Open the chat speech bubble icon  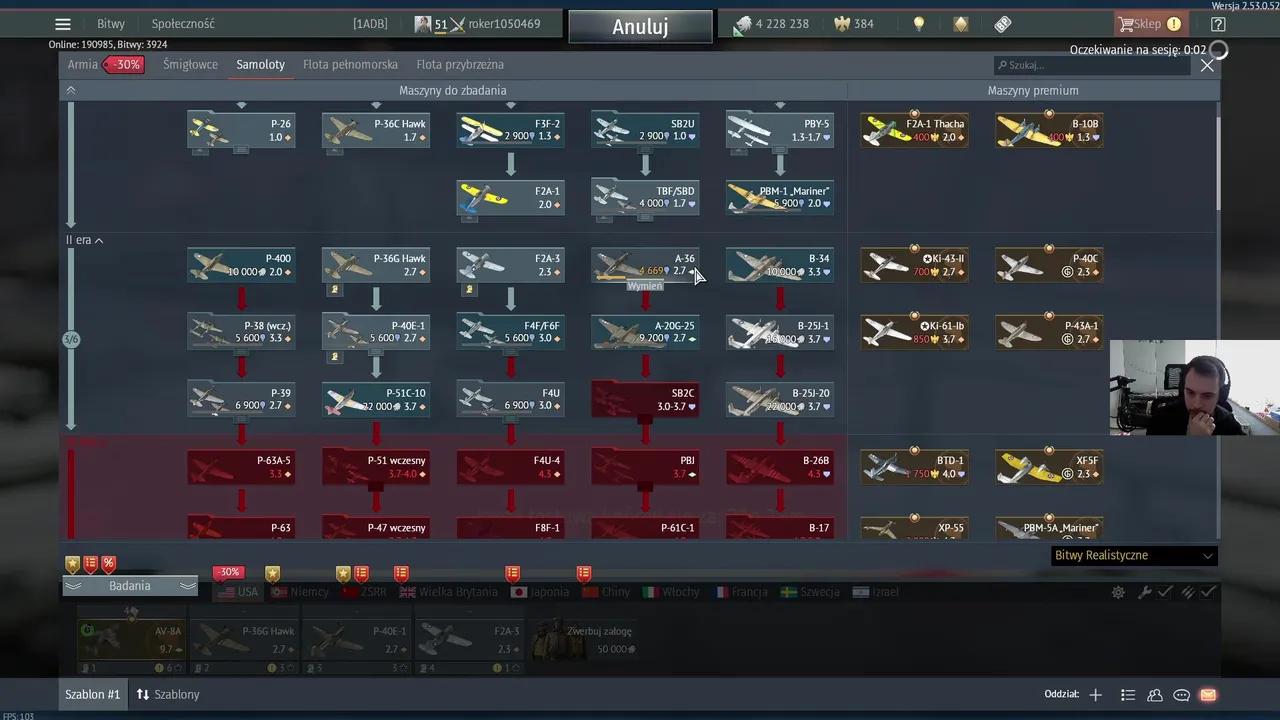(1181, 695)
